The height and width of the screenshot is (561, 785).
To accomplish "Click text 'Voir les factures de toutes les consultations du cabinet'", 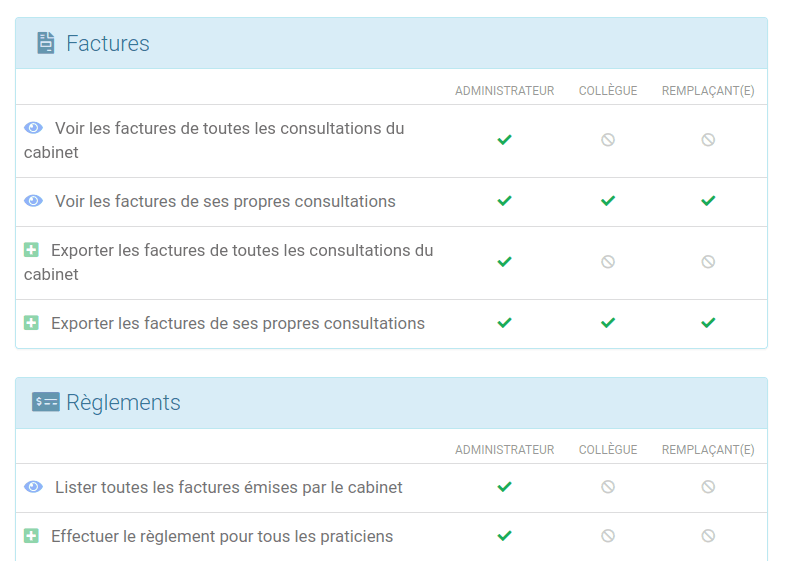I will [214, 140].
